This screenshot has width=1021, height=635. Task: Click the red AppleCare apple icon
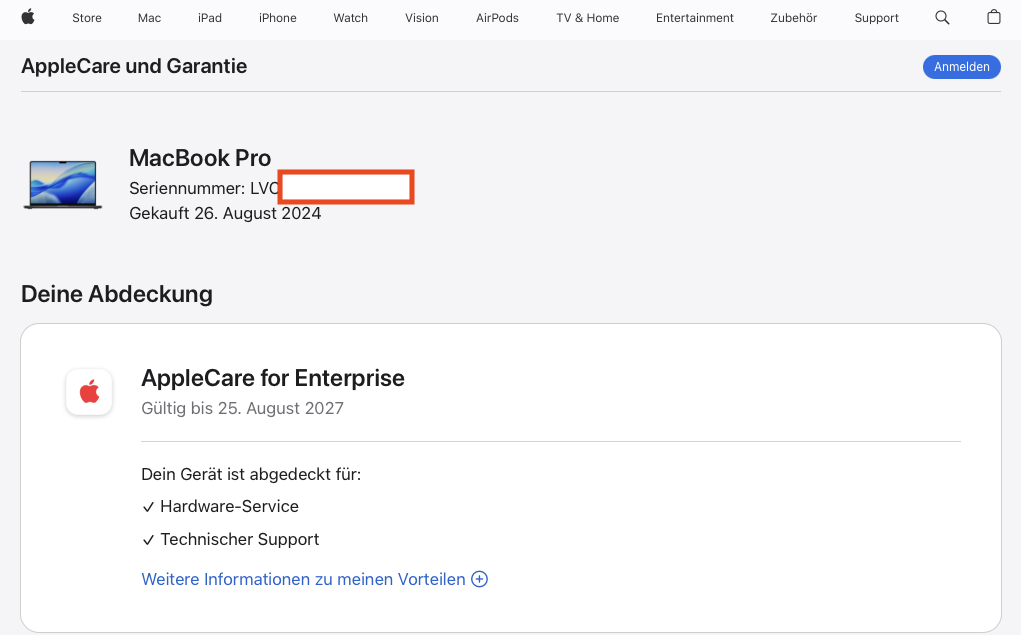click(x=89, y=392)
